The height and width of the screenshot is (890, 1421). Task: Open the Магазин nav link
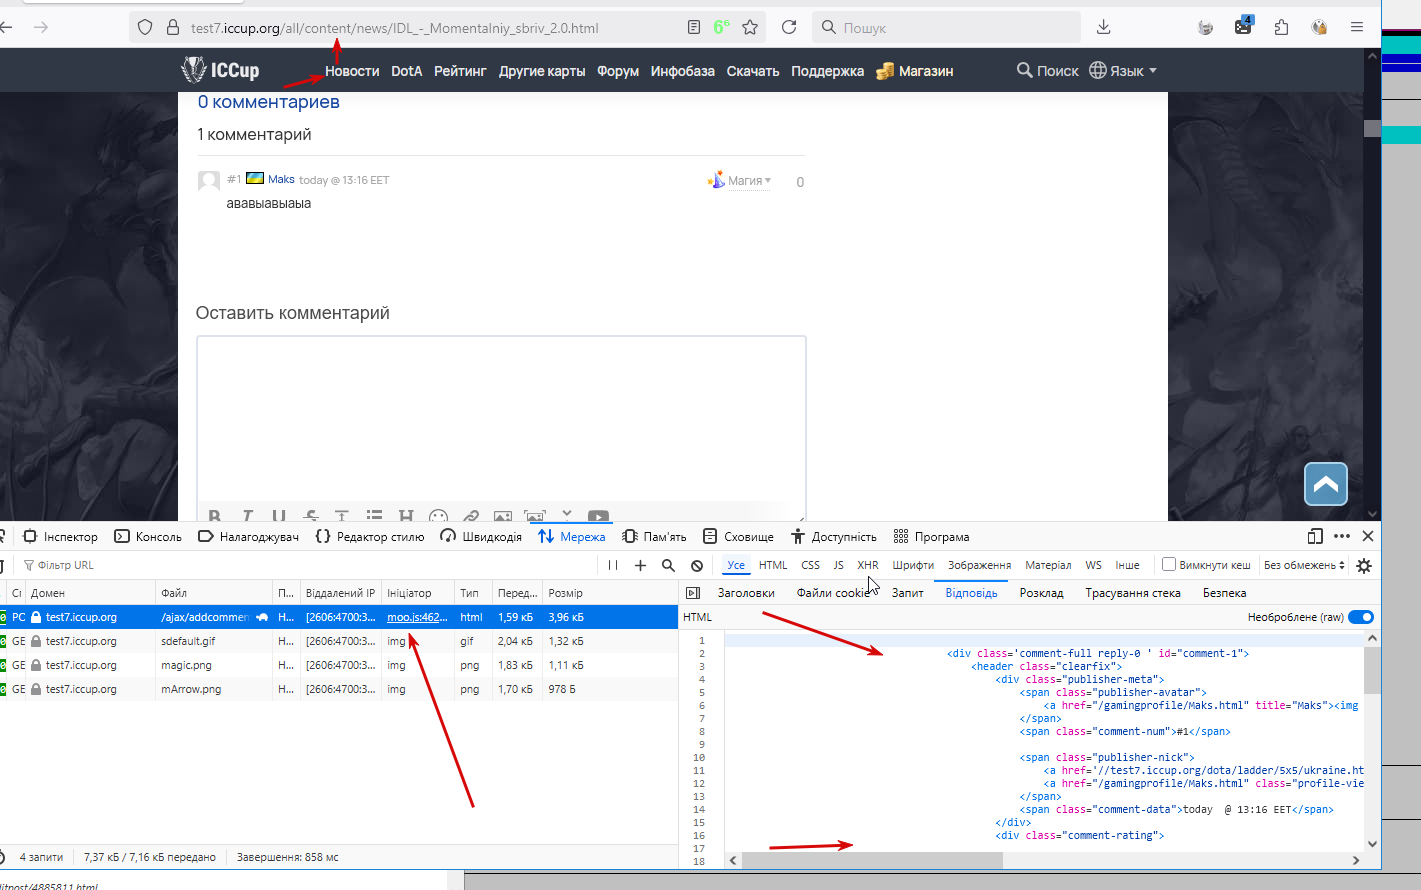915,71
